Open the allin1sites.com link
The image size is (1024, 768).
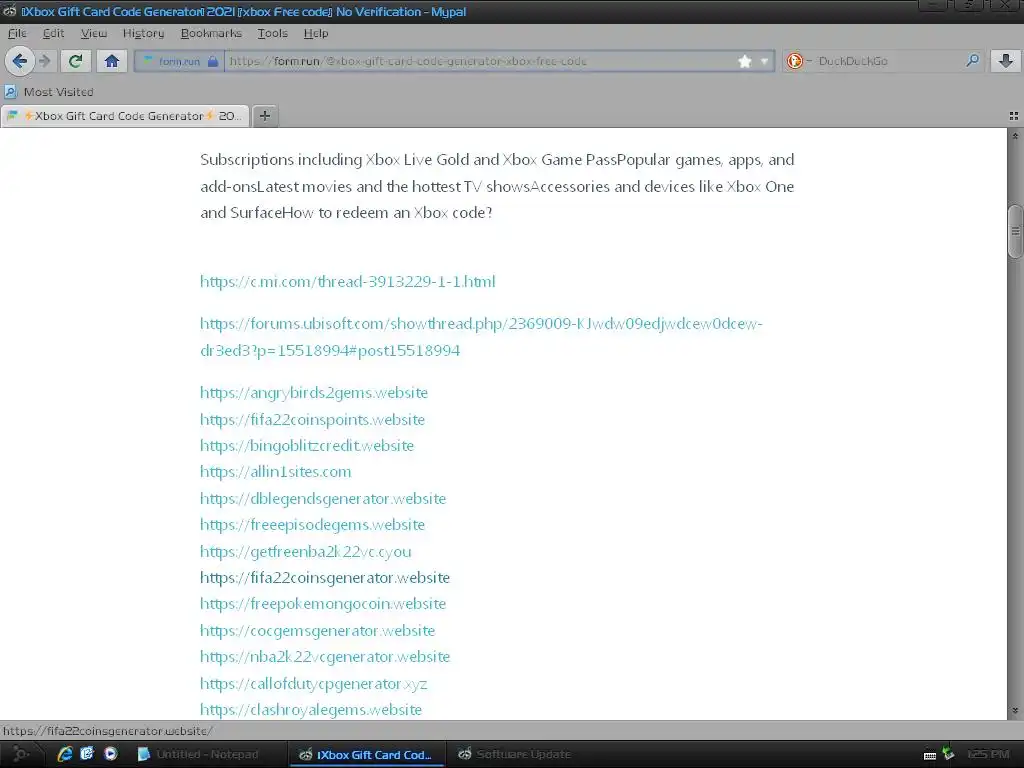coord(276,472)
